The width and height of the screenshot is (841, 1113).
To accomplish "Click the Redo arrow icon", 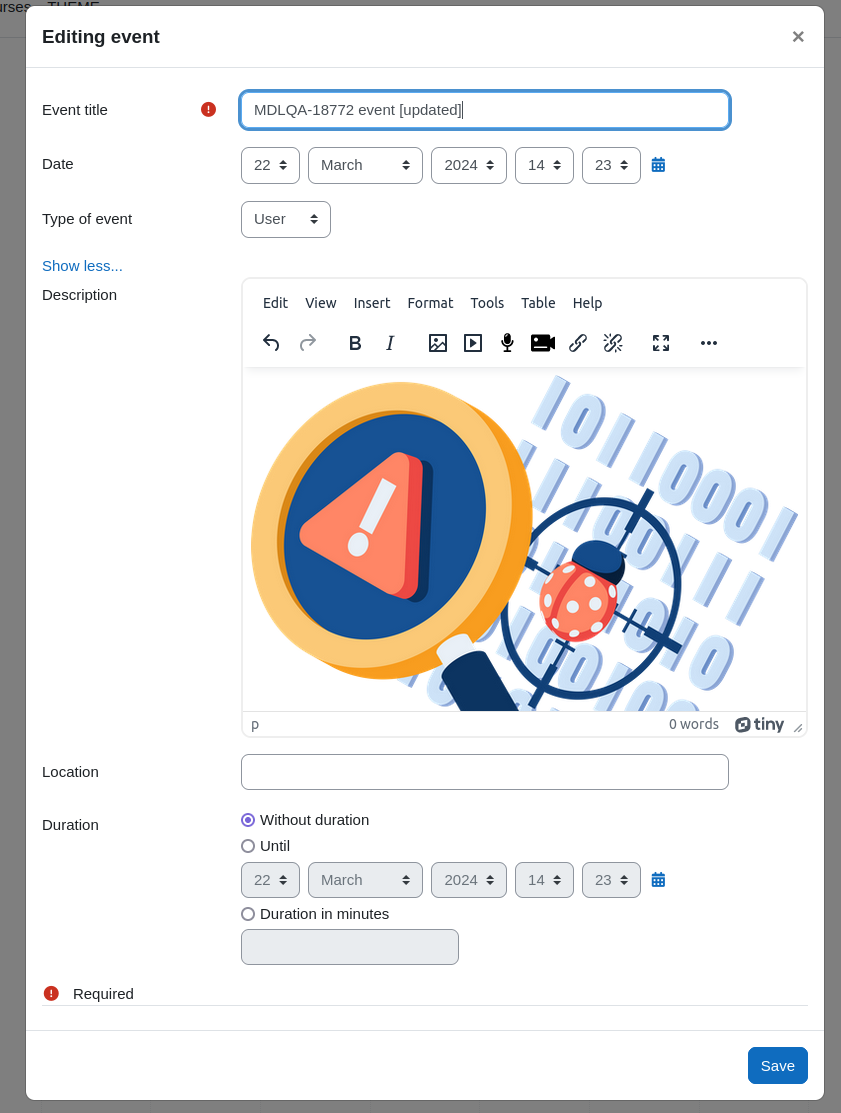I will [307, 343].
